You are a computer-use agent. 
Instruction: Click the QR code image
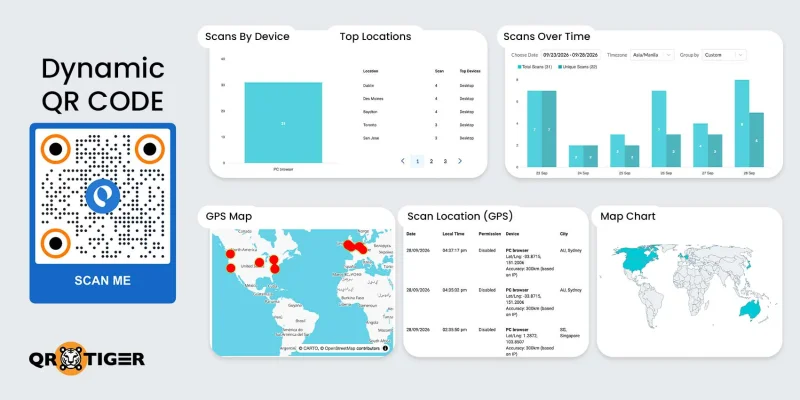point(103,196)
